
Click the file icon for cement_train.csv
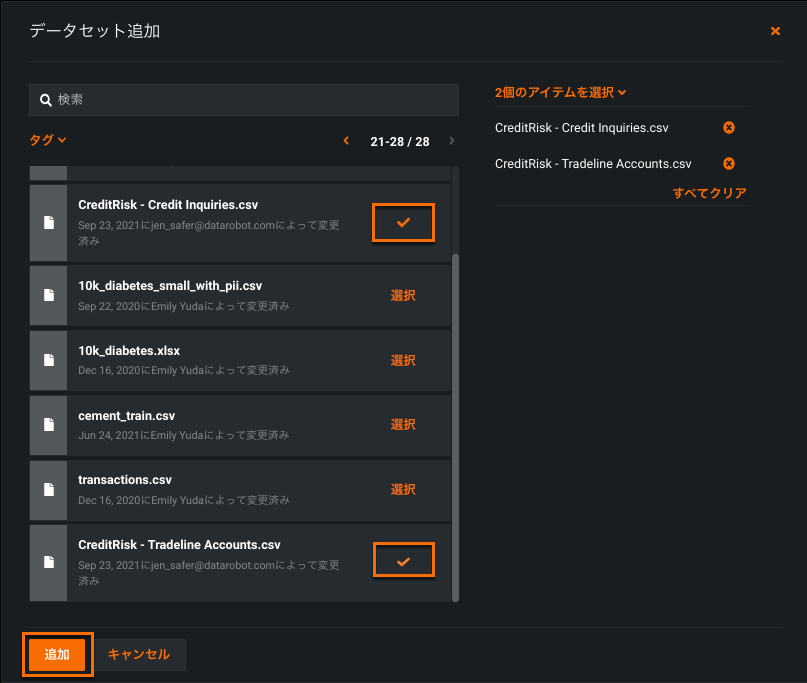click(48, 424)
